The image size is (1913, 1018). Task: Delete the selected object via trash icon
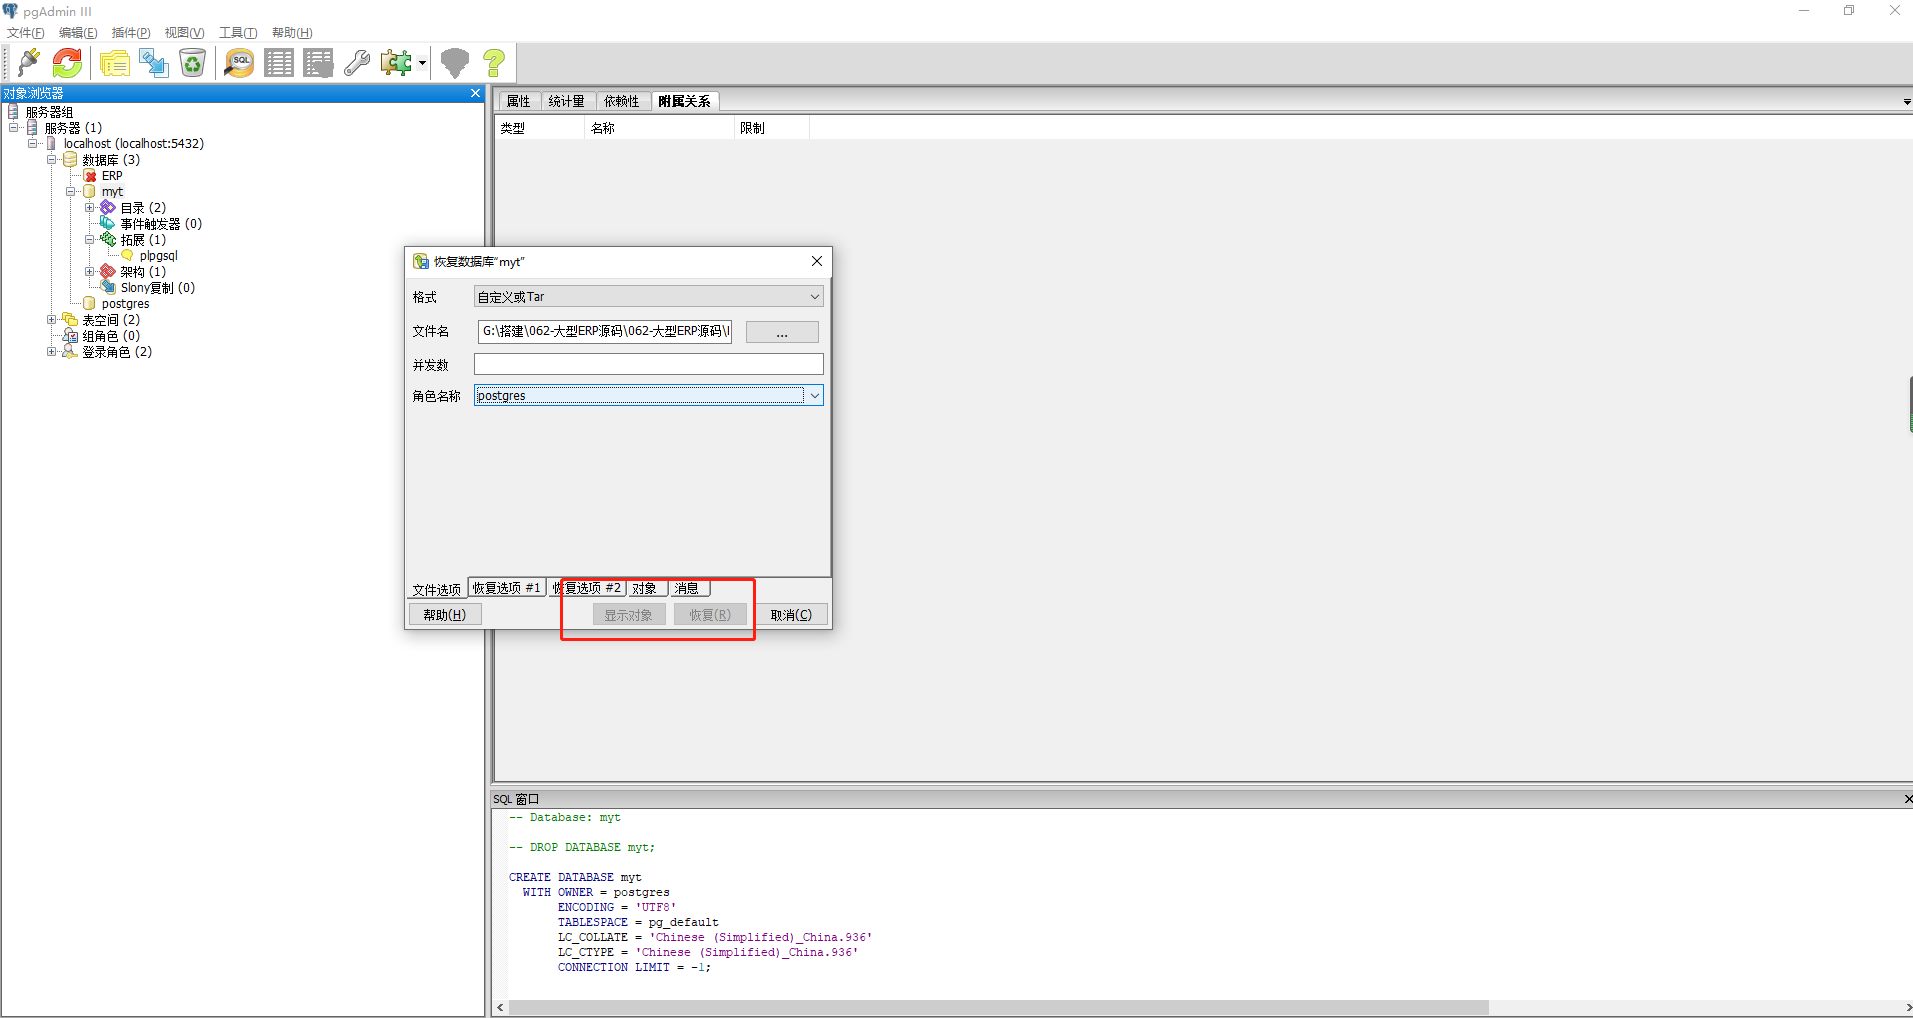(x=192, y=62)
